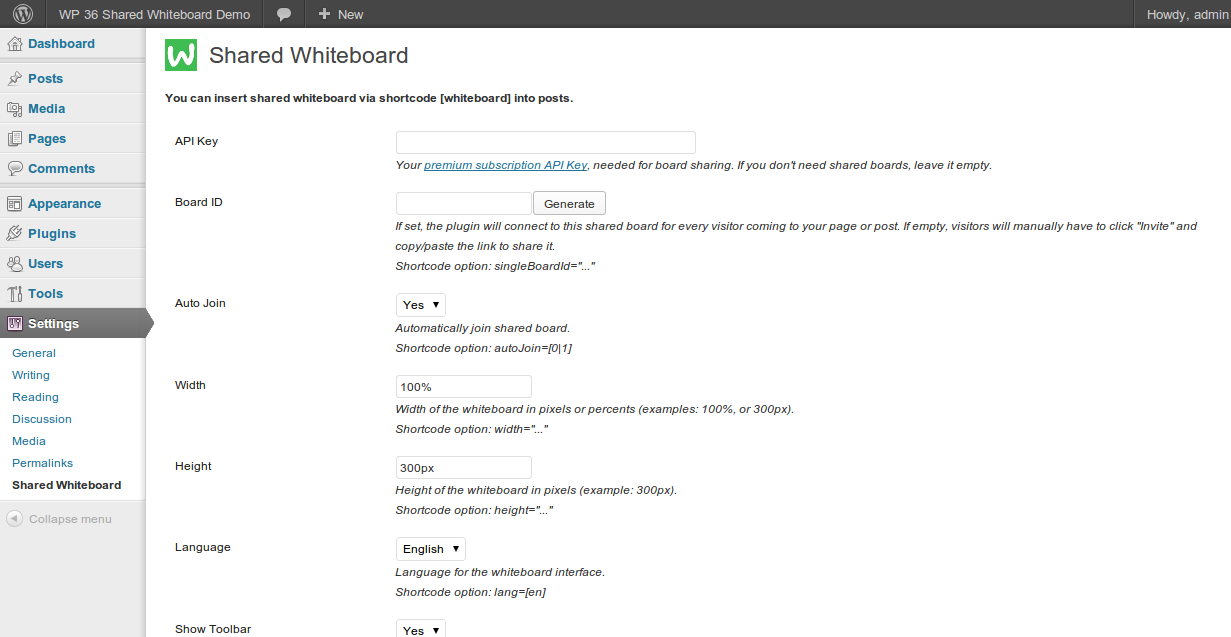Screen dimensions: 1231x637
Task: Go to Discussion settings submenu
Action: click(x=42, y=419)
